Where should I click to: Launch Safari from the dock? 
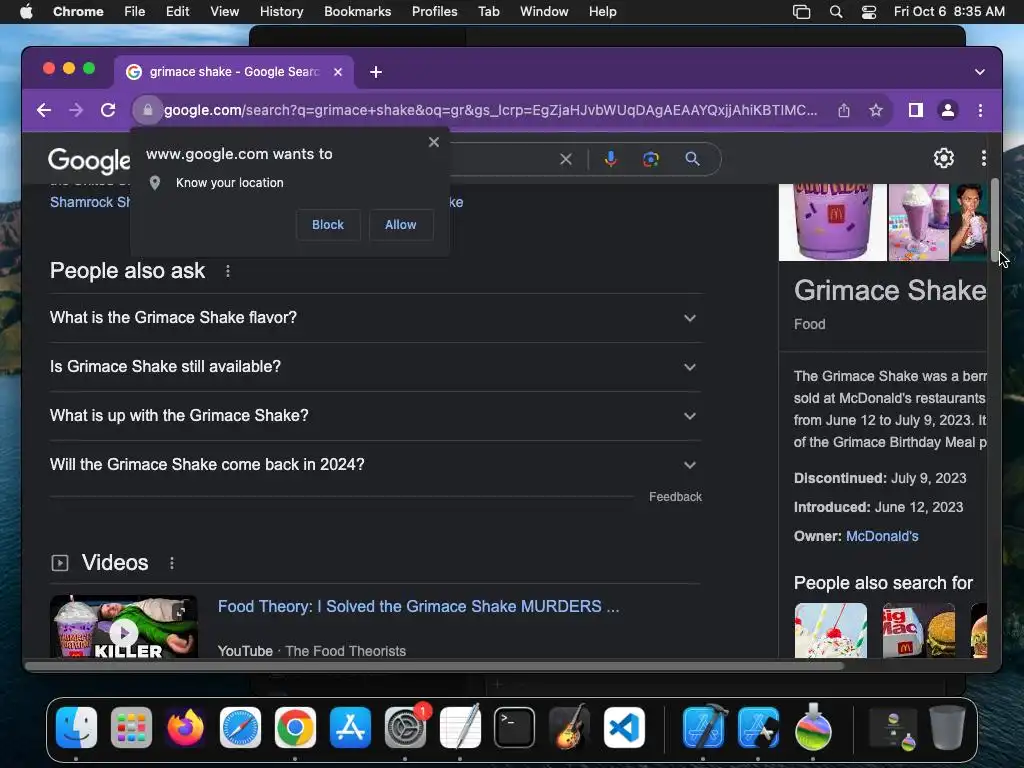click(x=240, y=728)
